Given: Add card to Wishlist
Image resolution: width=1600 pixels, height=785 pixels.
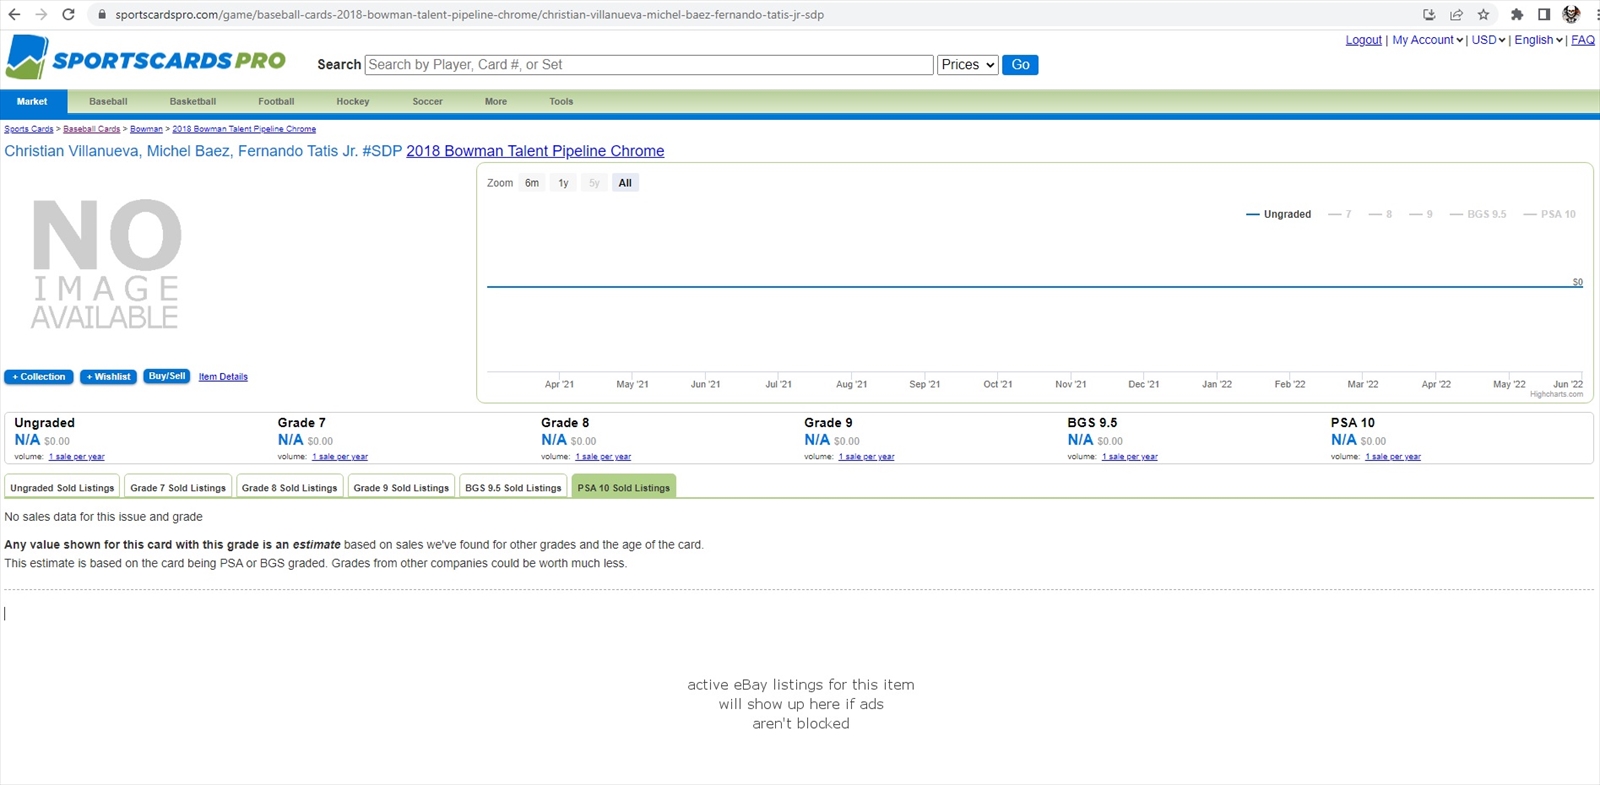Looking at the screenshot, I should pyautogui.click(x=108, y=377).
